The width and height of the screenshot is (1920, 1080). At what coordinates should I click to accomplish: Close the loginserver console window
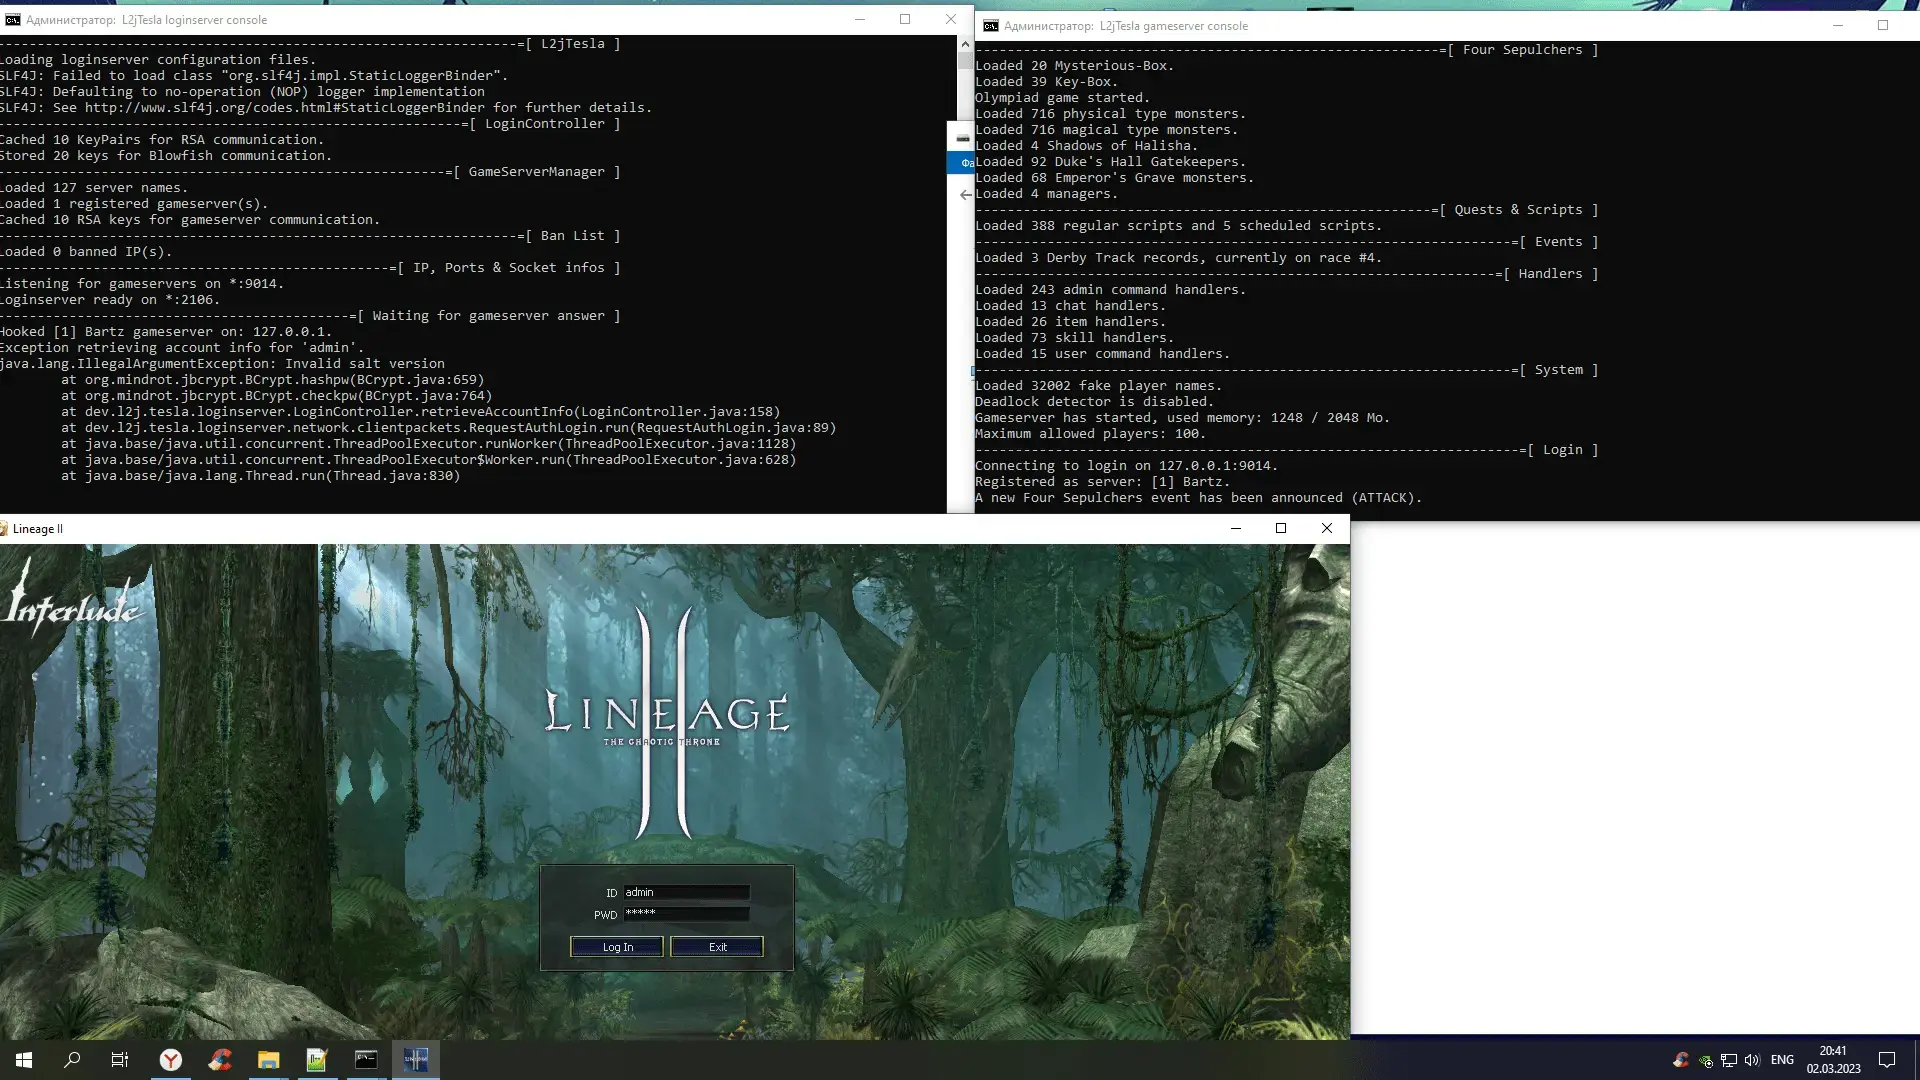(951, 19)
